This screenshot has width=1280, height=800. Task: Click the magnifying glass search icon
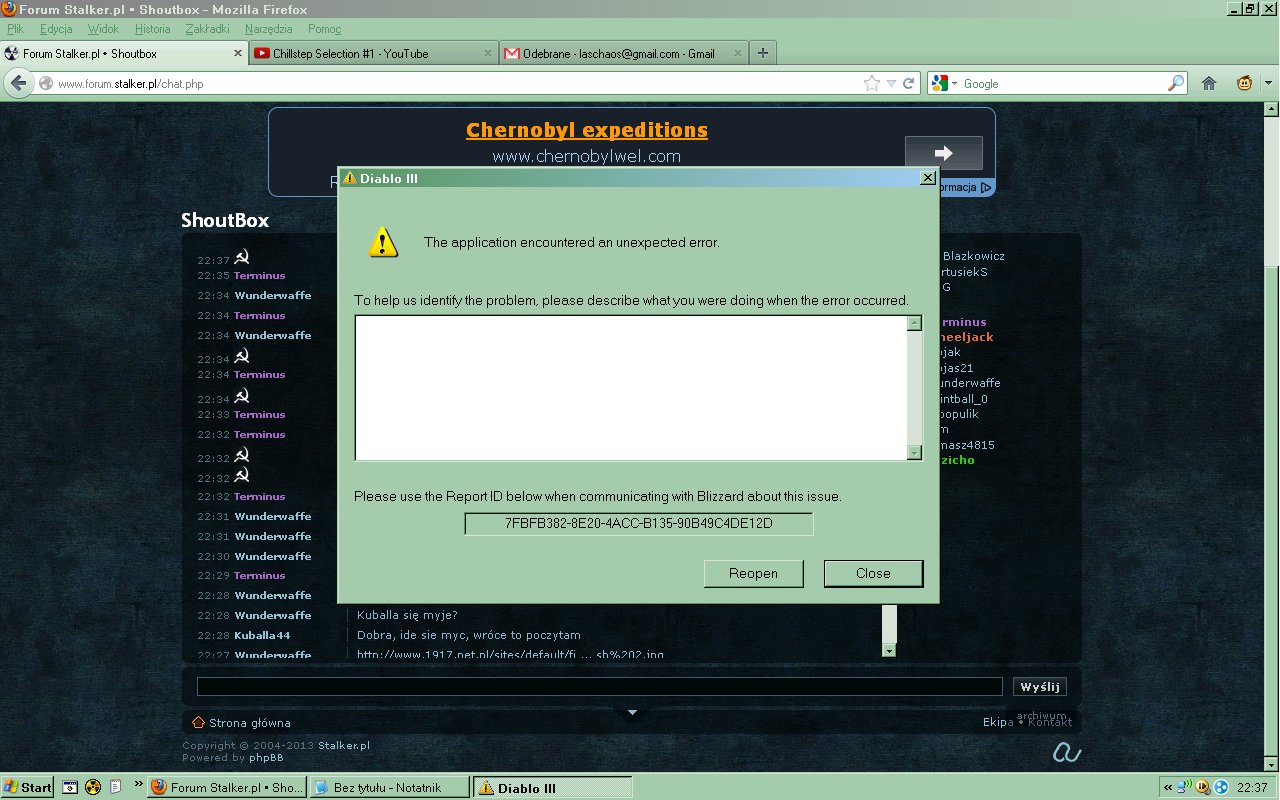tap(1176, 84)
